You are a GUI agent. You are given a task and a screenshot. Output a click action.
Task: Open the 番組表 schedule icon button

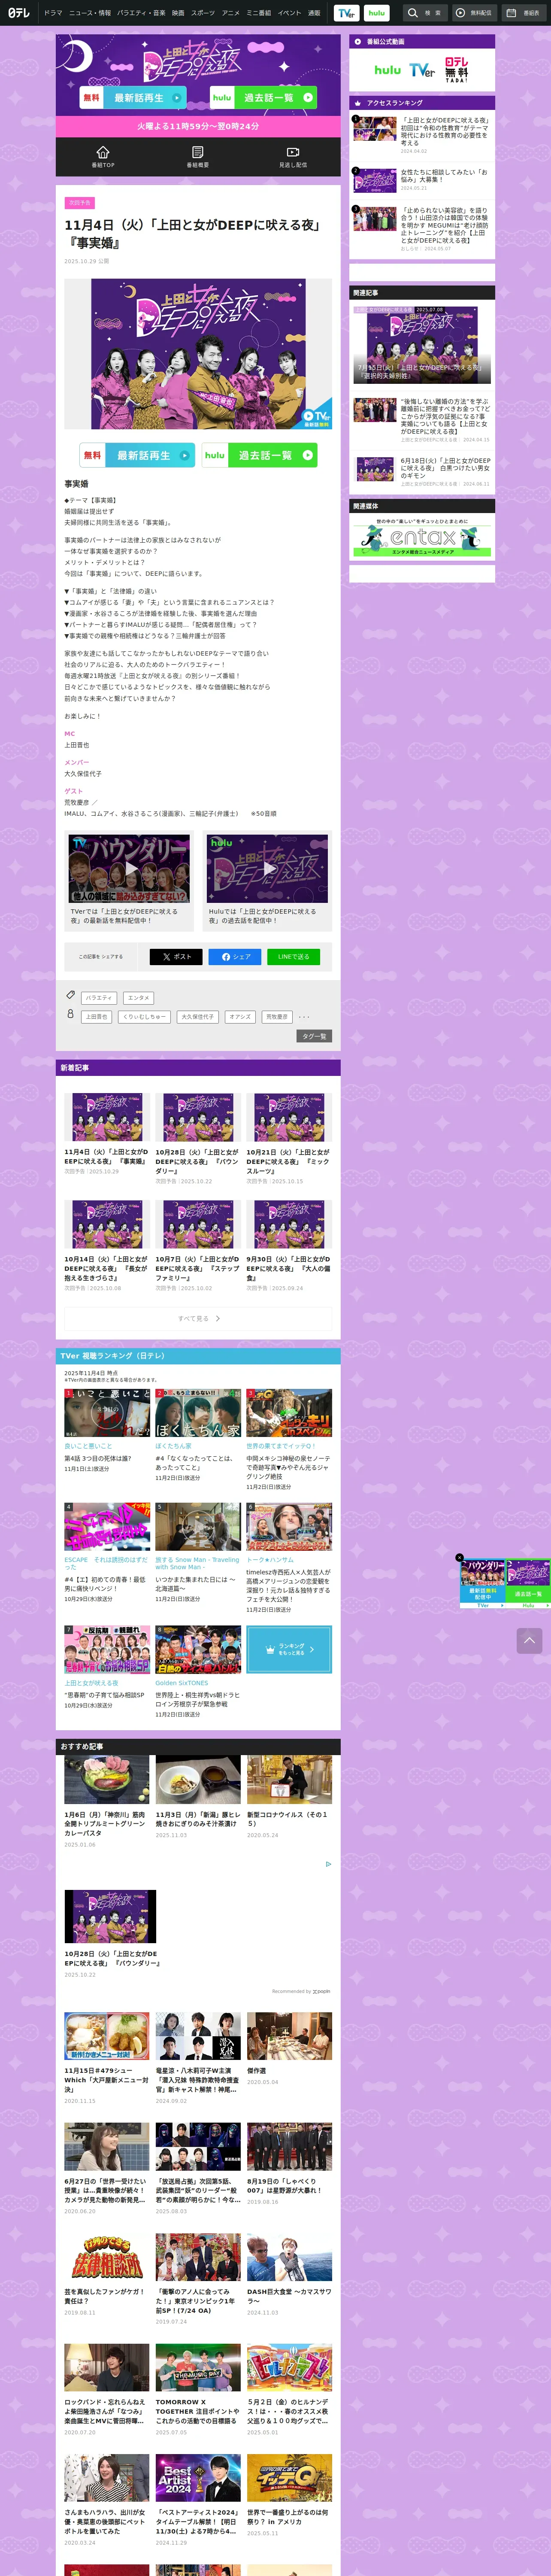tap(523, 13)
